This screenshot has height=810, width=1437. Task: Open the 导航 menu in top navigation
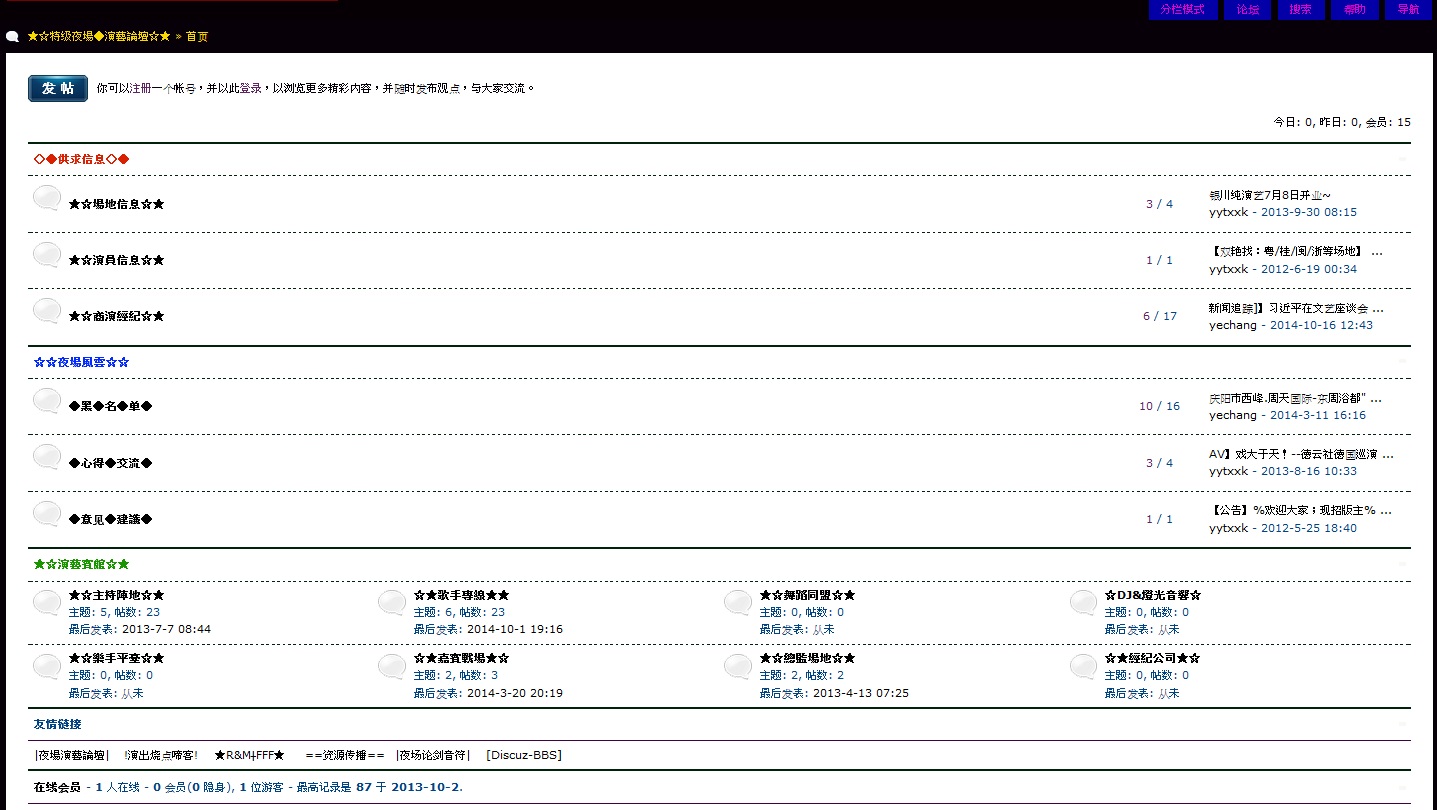(x=1408, y=10)
